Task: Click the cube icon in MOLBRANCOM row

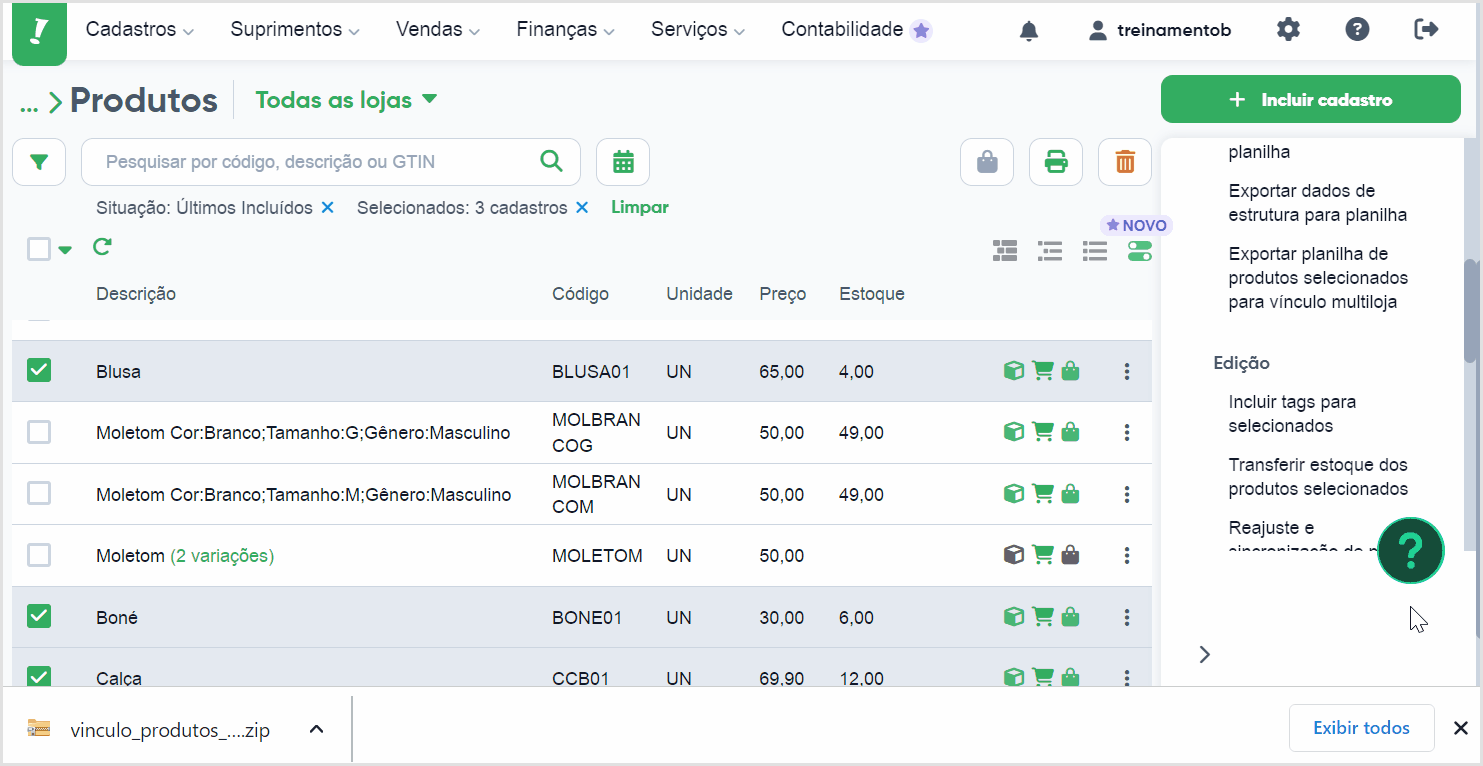Action: point(1014,494)
